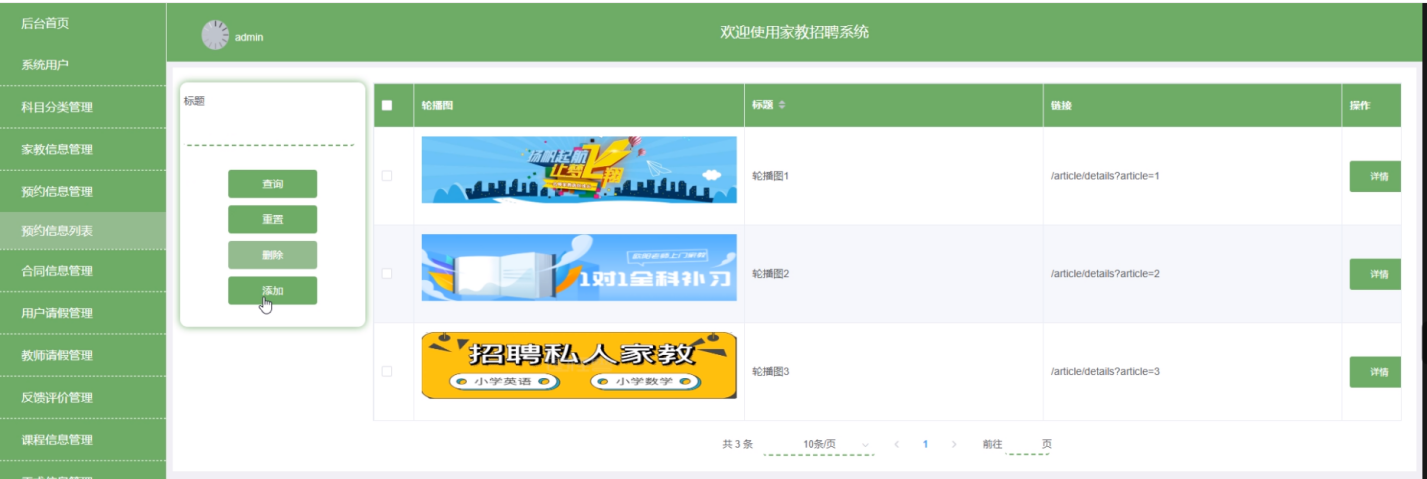Click the 轮播图1 banner thumbnail

tap(579, 170)
